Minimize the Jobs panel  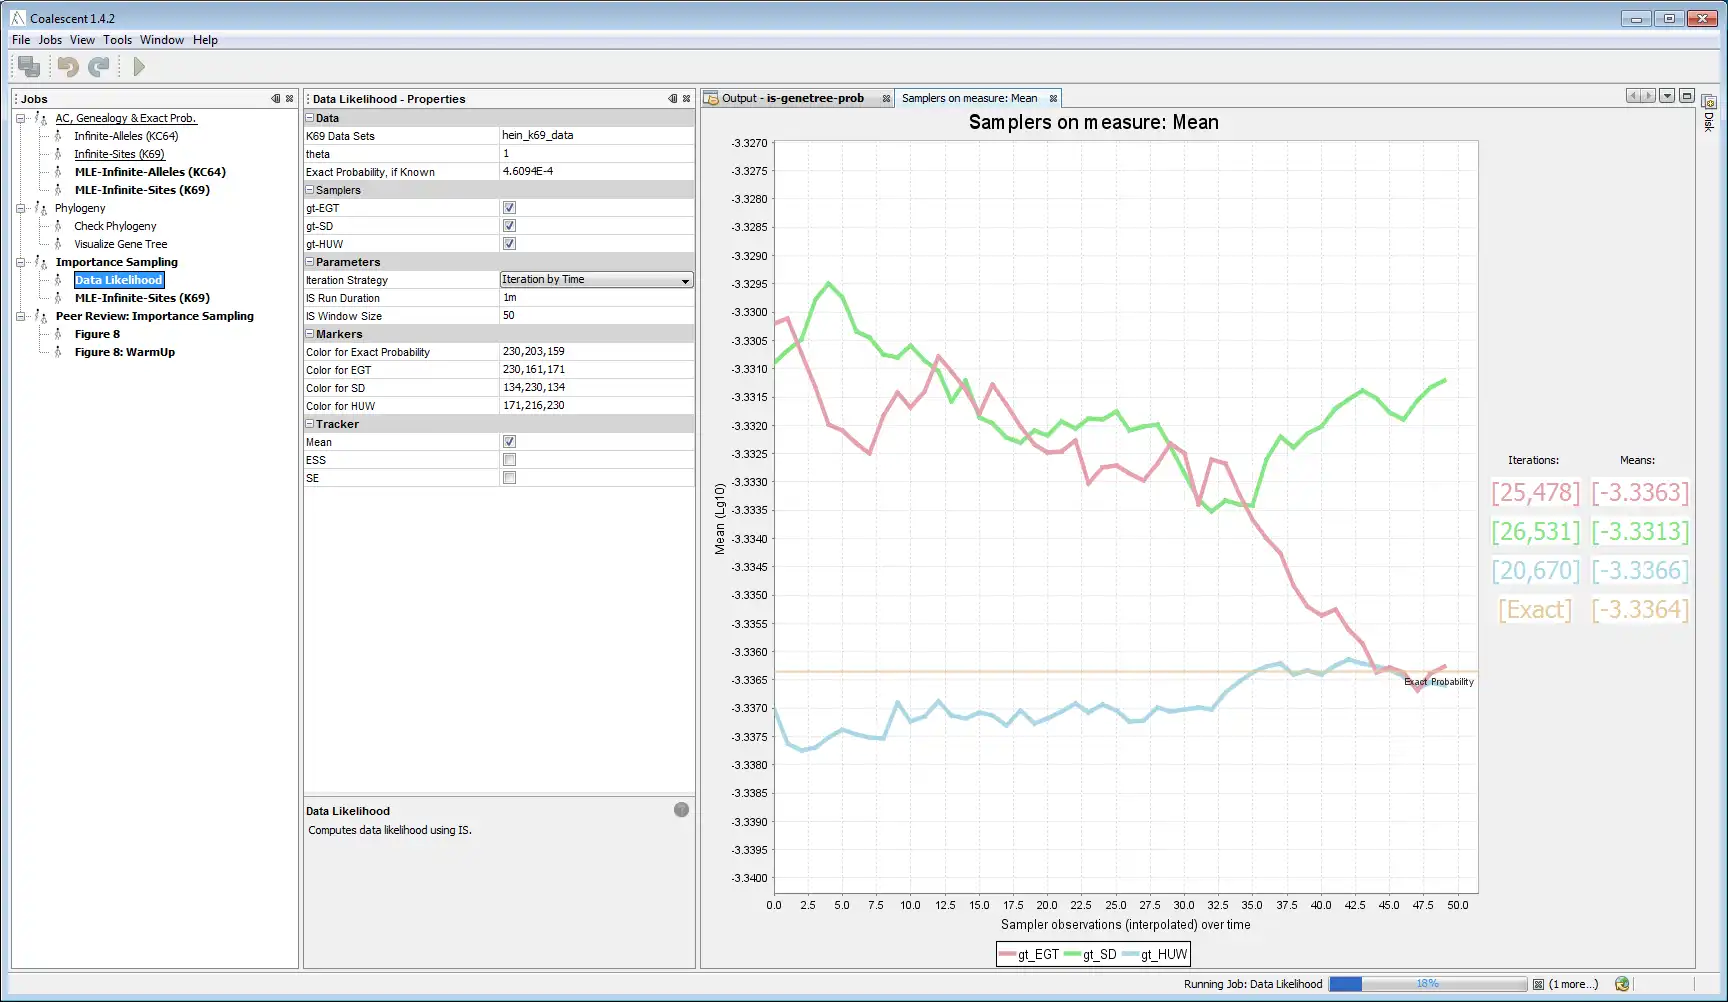click(x=276, y=99)
